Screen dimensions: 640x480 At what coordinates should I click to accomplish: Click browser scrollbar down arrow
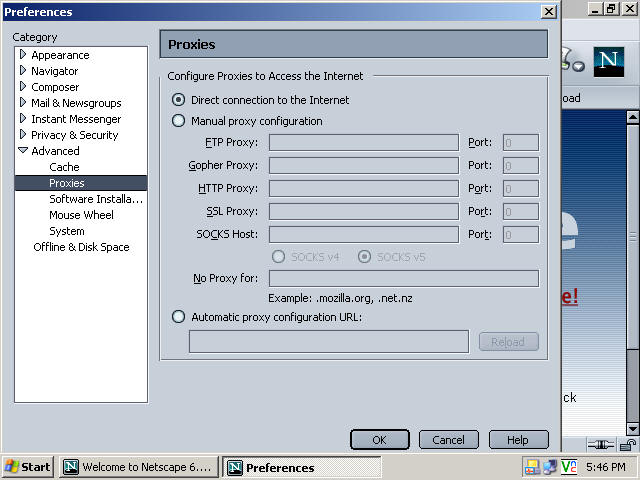click(633, 429)
